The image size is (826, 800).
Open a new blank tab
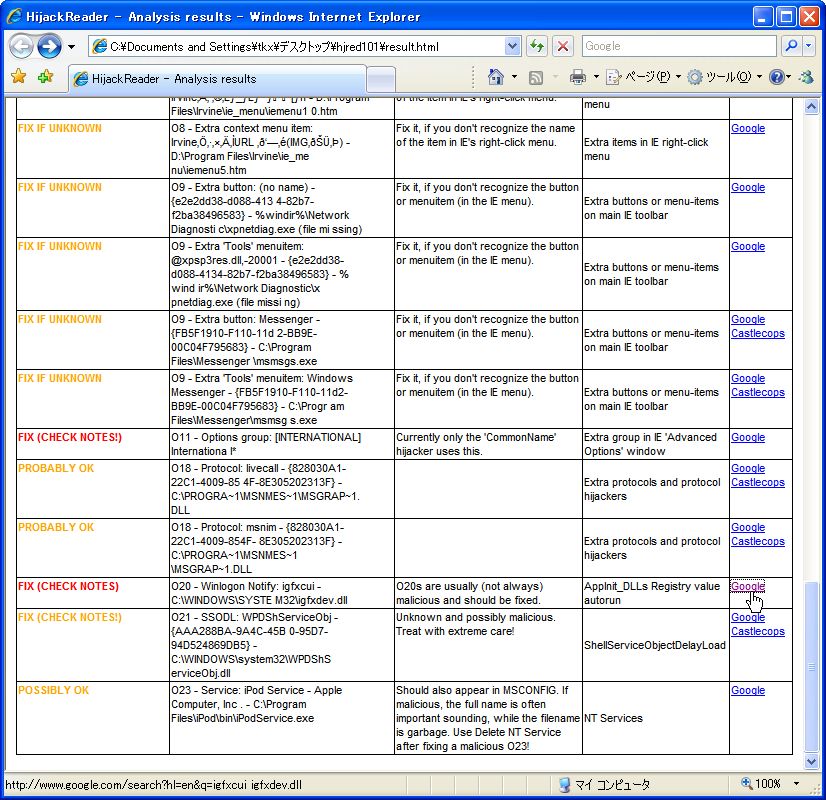[x=381, y=80]
